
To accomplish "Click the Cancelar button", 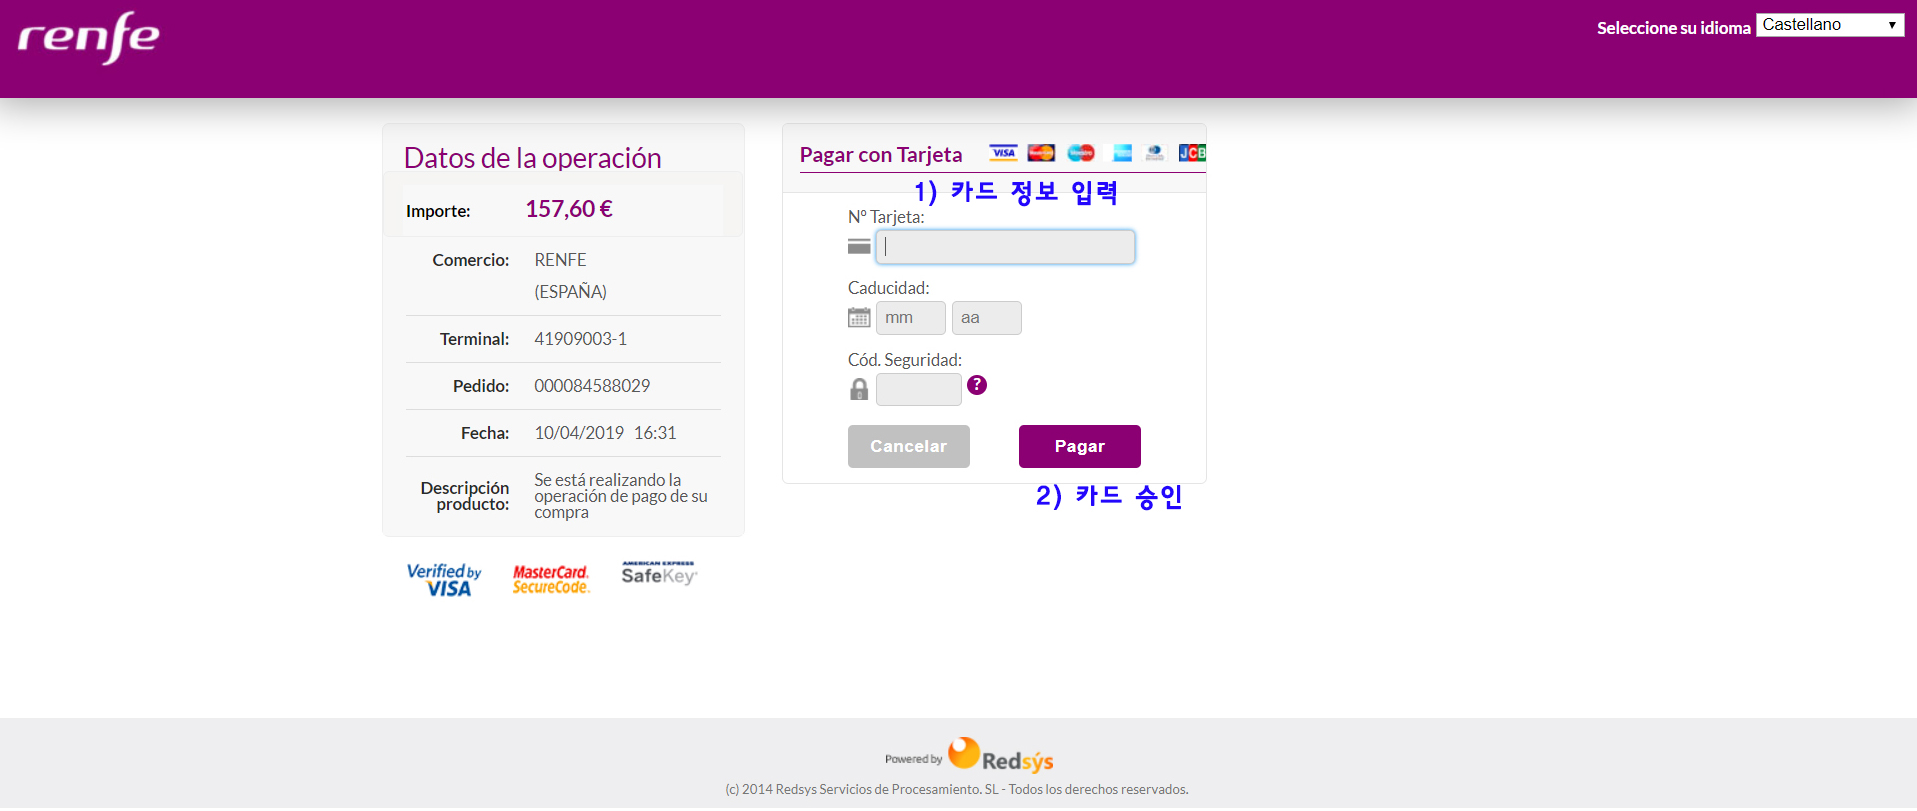I will 909,446.
